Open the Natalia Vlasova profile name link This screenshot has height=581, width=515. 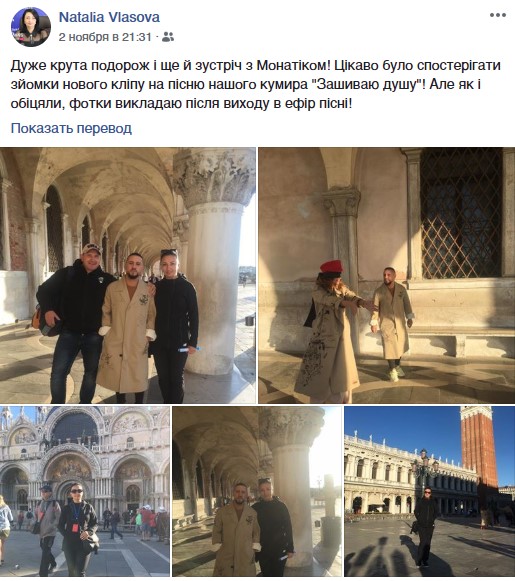pos(109,17)
